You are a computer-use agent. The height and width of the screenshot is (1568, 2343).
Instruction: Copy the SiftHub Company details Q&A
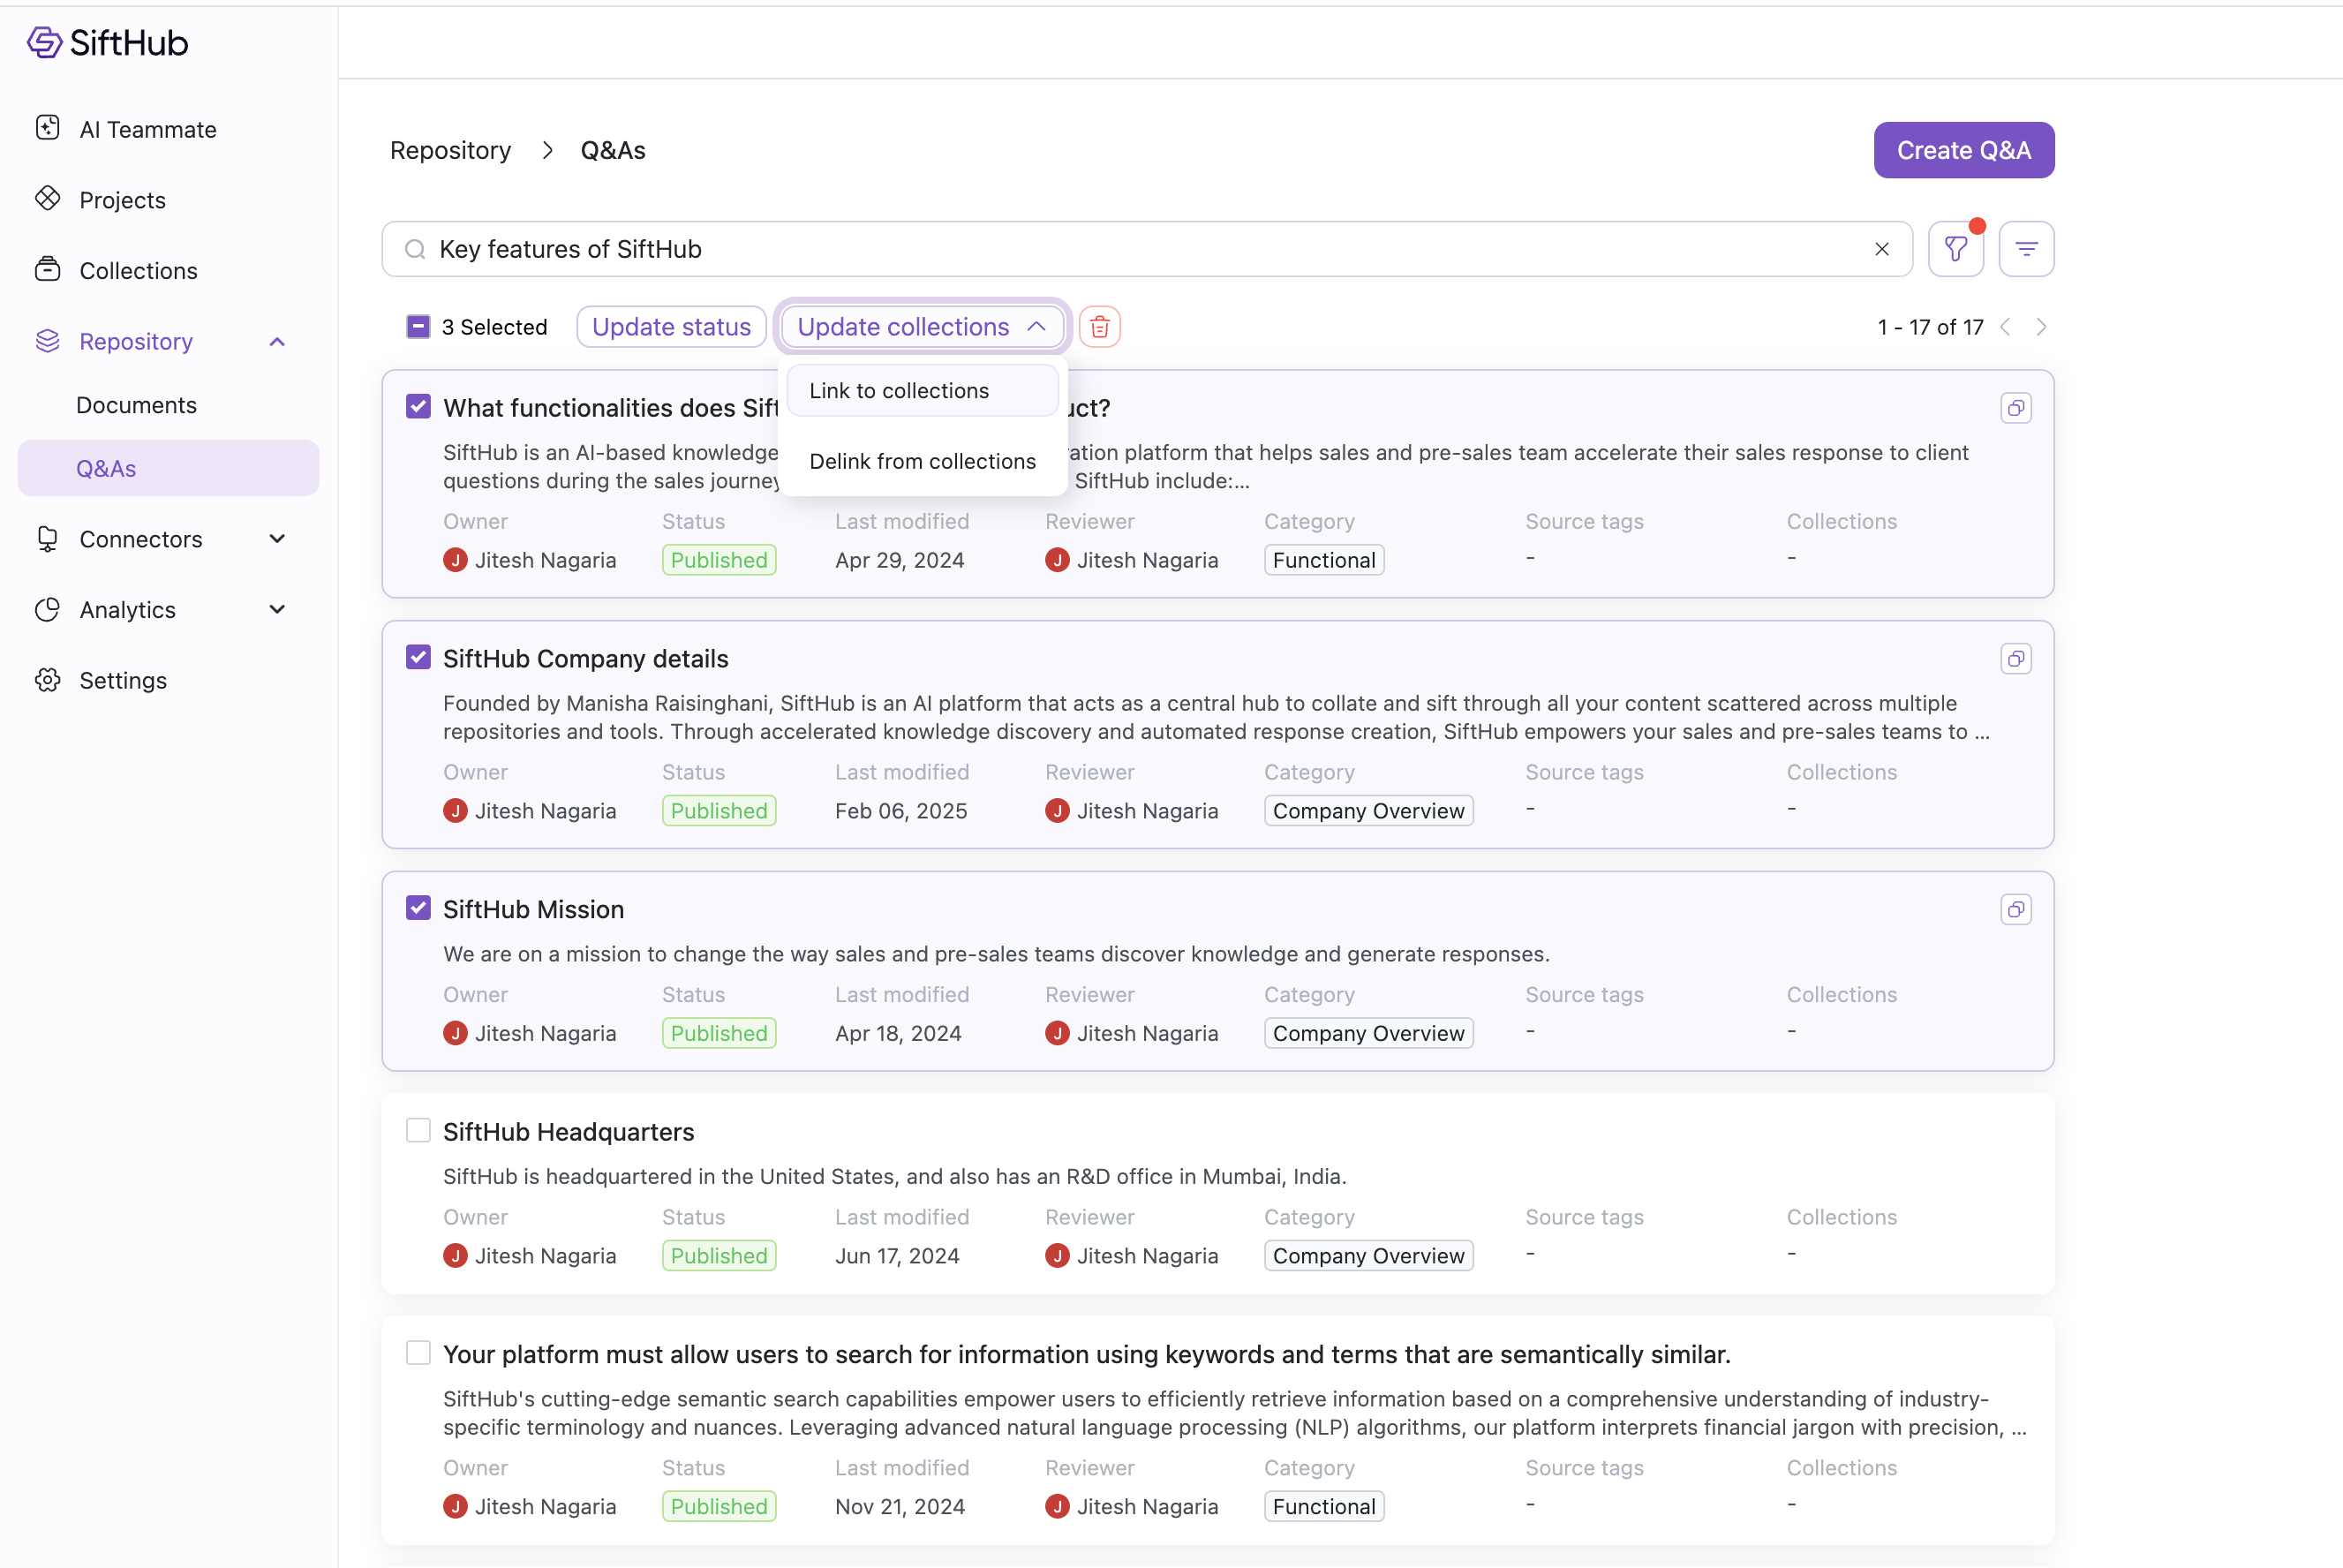pos(2015,659)
